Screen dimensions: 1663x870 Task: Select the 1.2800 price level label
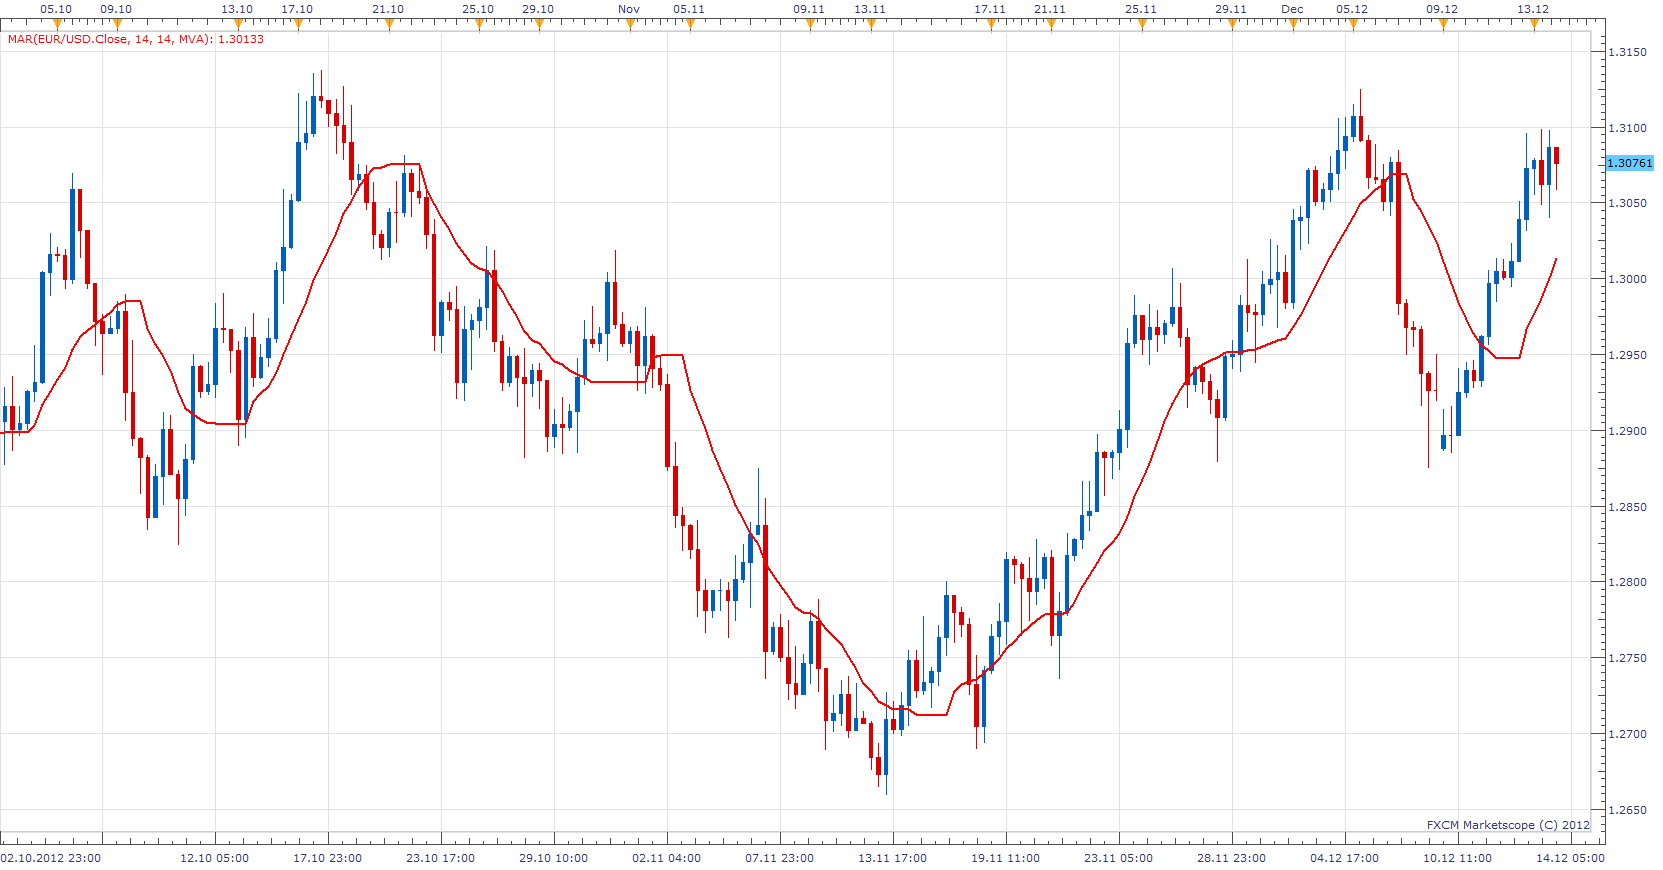coord(1627,582)
